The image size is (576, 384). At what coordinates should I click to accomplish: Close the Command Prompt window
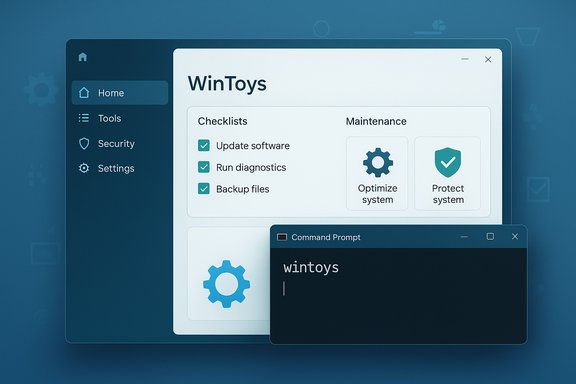pyautogui.click(x=515, y=236)
